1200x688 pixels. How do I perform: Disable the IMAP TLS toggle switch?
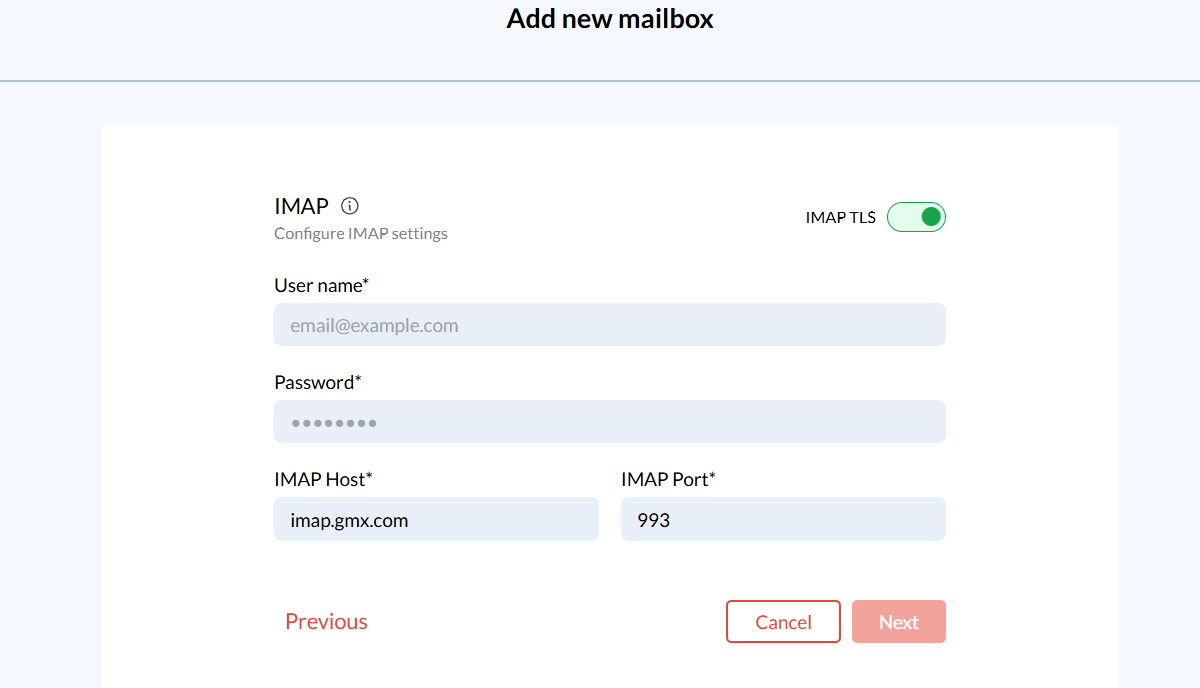pos(916,217)
